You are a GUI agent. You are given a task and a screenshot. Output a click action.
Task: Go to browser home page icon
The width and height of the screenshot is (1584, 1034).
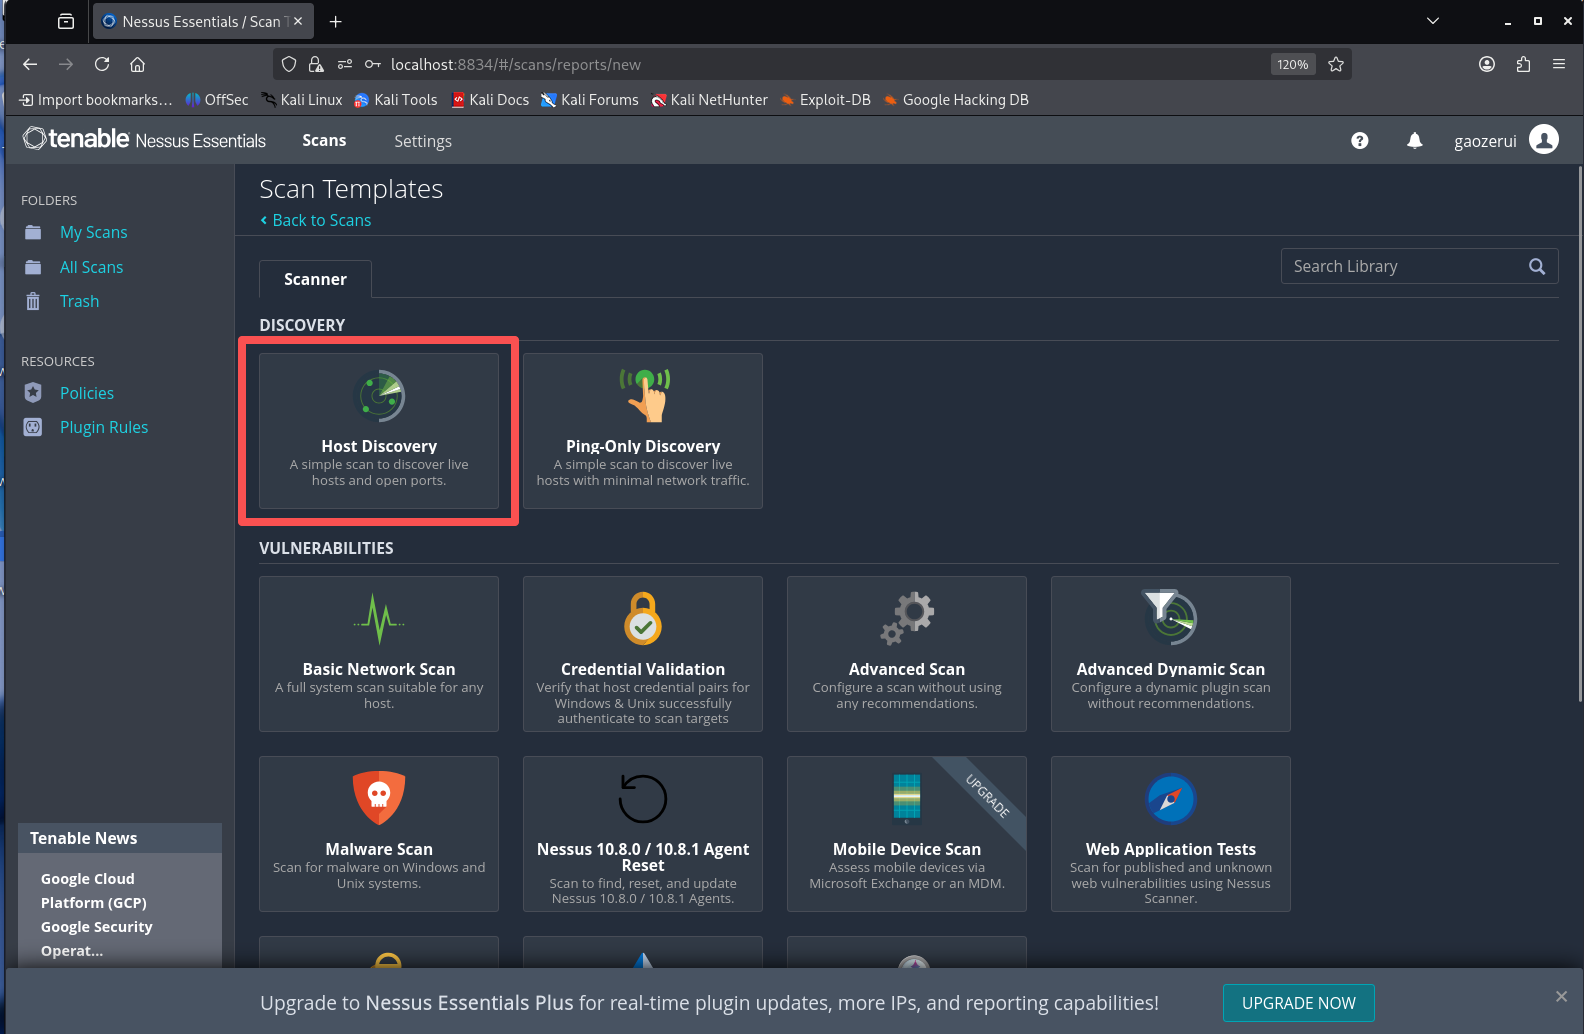(x=138, y=64)
